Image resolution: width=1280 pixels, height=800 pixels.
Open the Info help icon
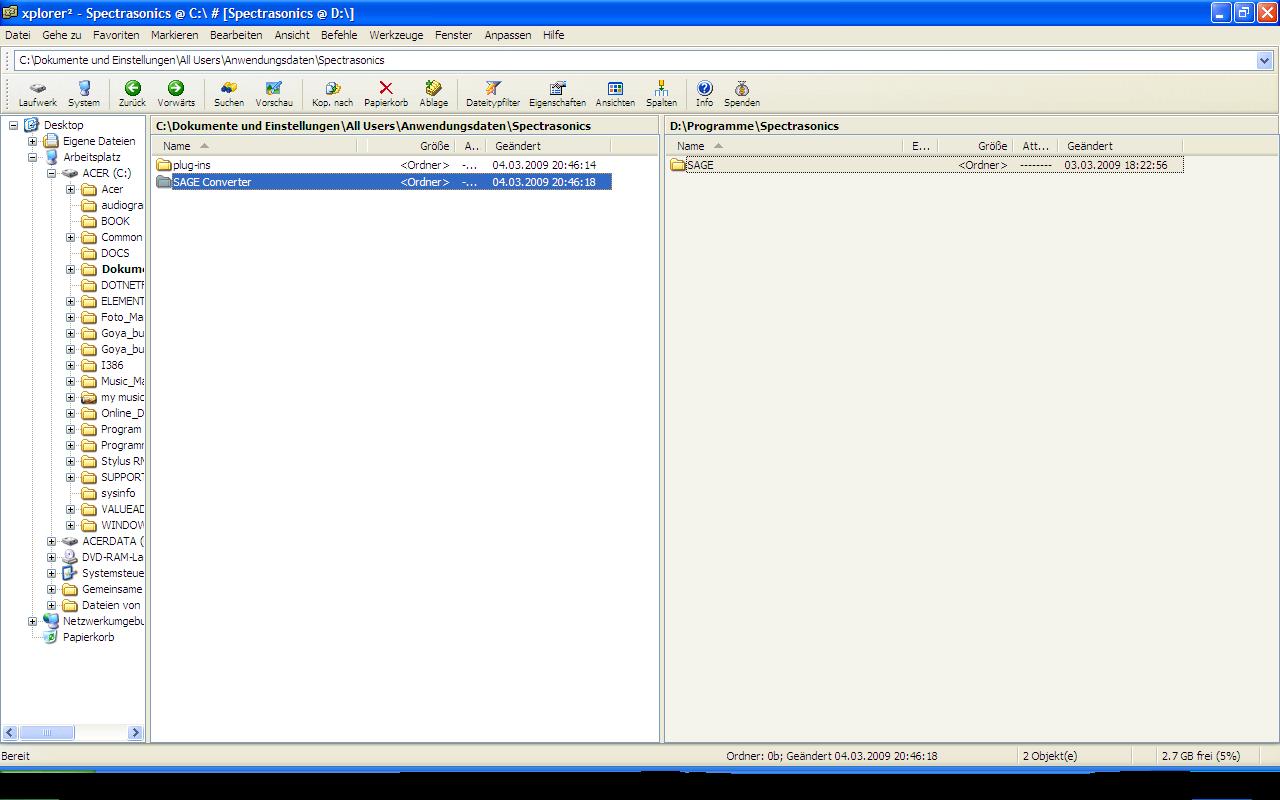[705, 94]
